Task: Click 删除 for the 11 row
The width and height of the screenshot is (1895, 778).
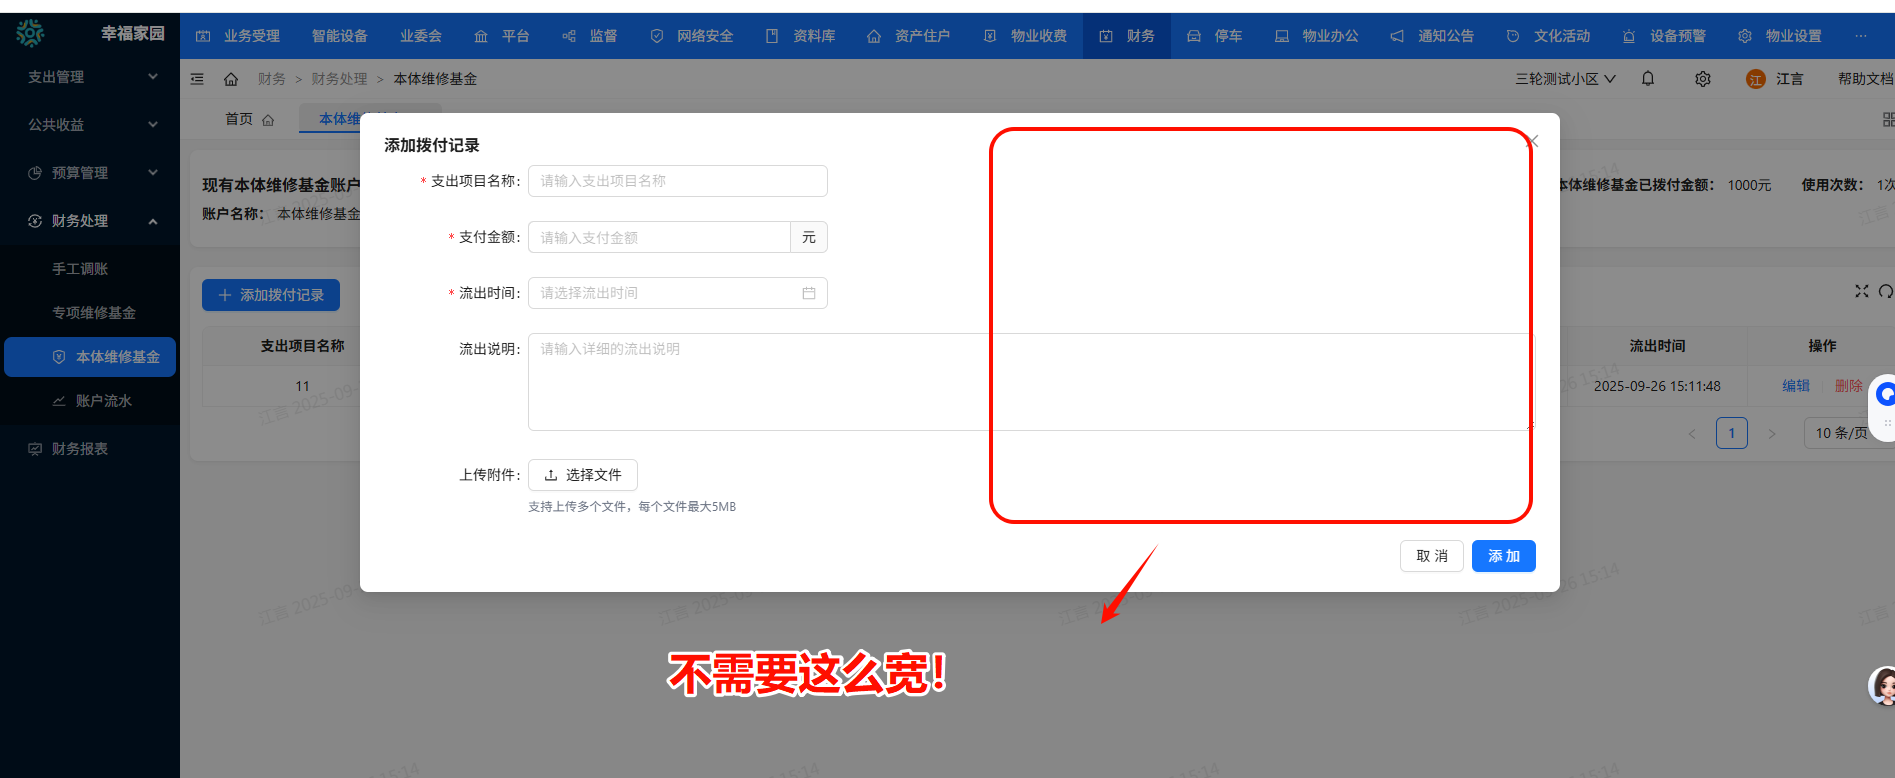Action: tap(1849, 386)
